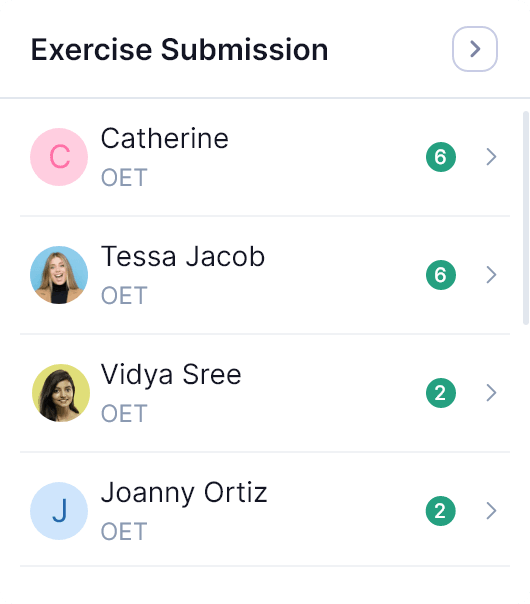Image resolution: width=530 pixels, height=604 pixels.
Task: Expand Tessa Jacob's row with the chevron
Action: pyautogui.click(x=491, y=275)
